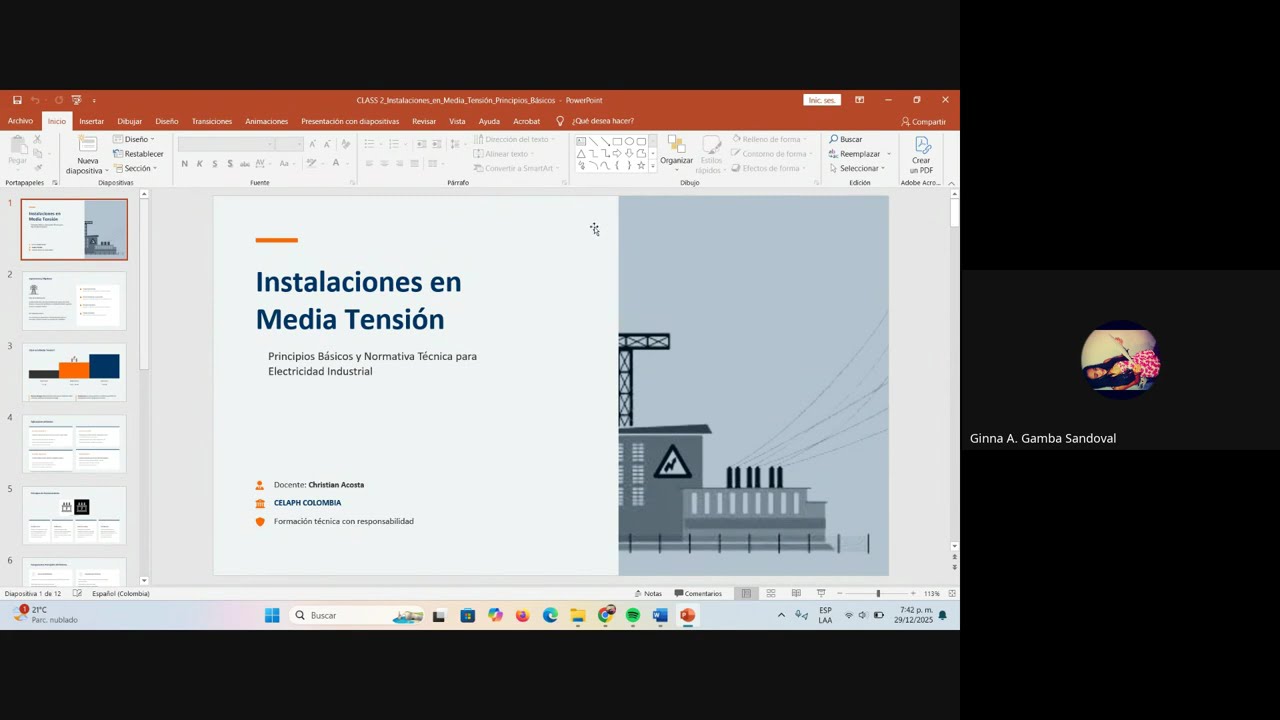
Task: Open the Diseño layout dropdown in Diapositivas group
Action: (x=134, y=139)
